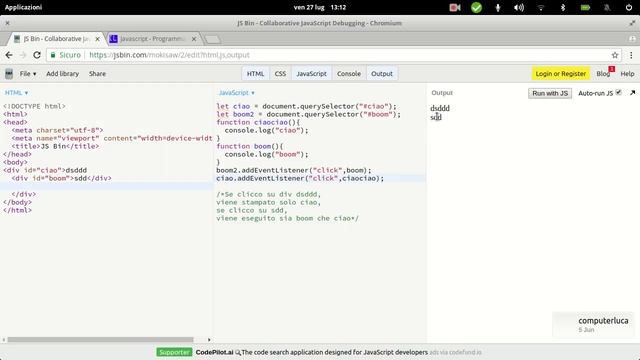Click the Bluetooth tray icon
Image resolution: width=640 pixels, height=360 pixels.
(x=563, y=7)
